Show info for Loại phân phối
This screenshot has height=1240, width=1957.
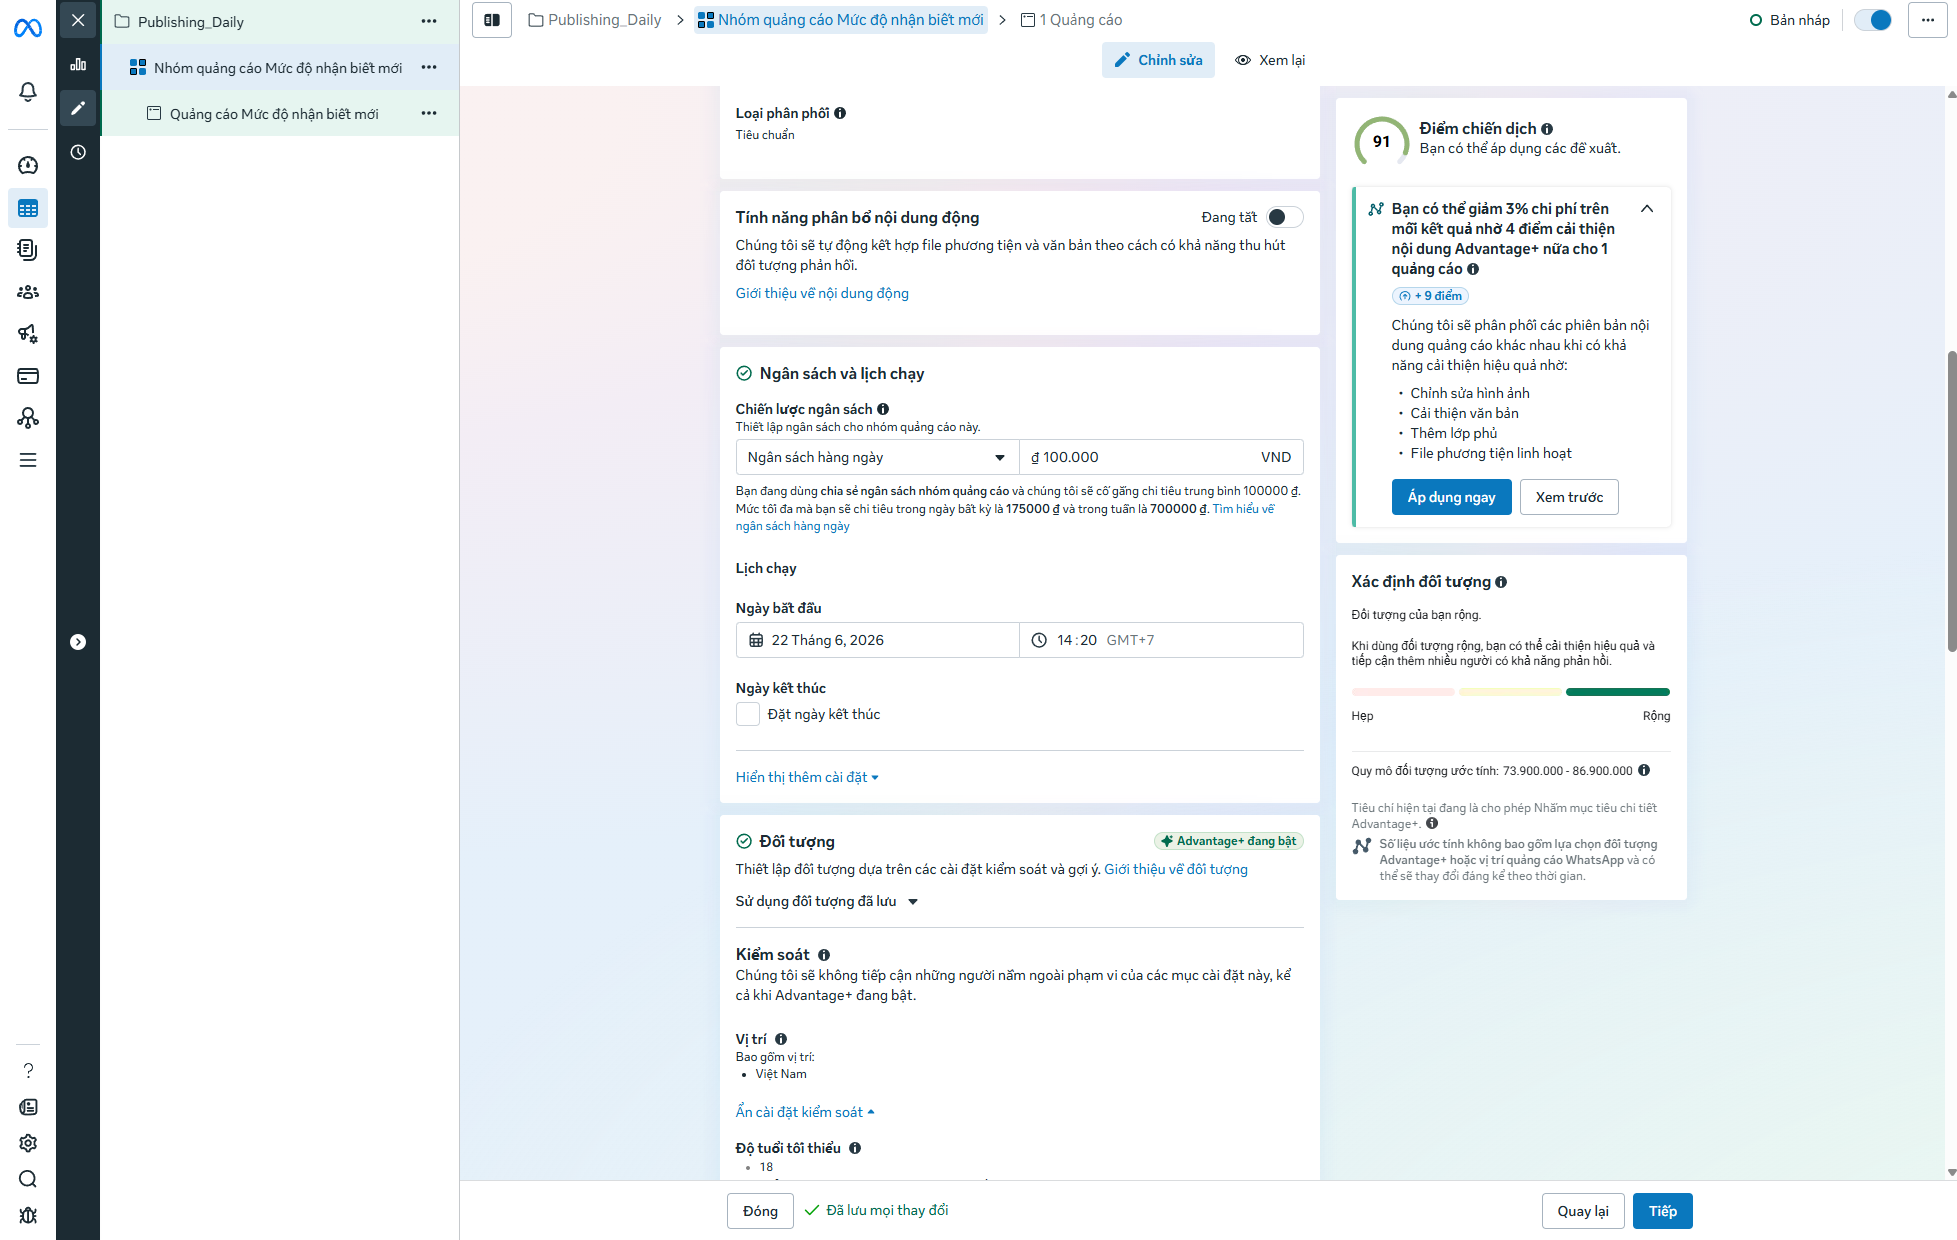840,113
